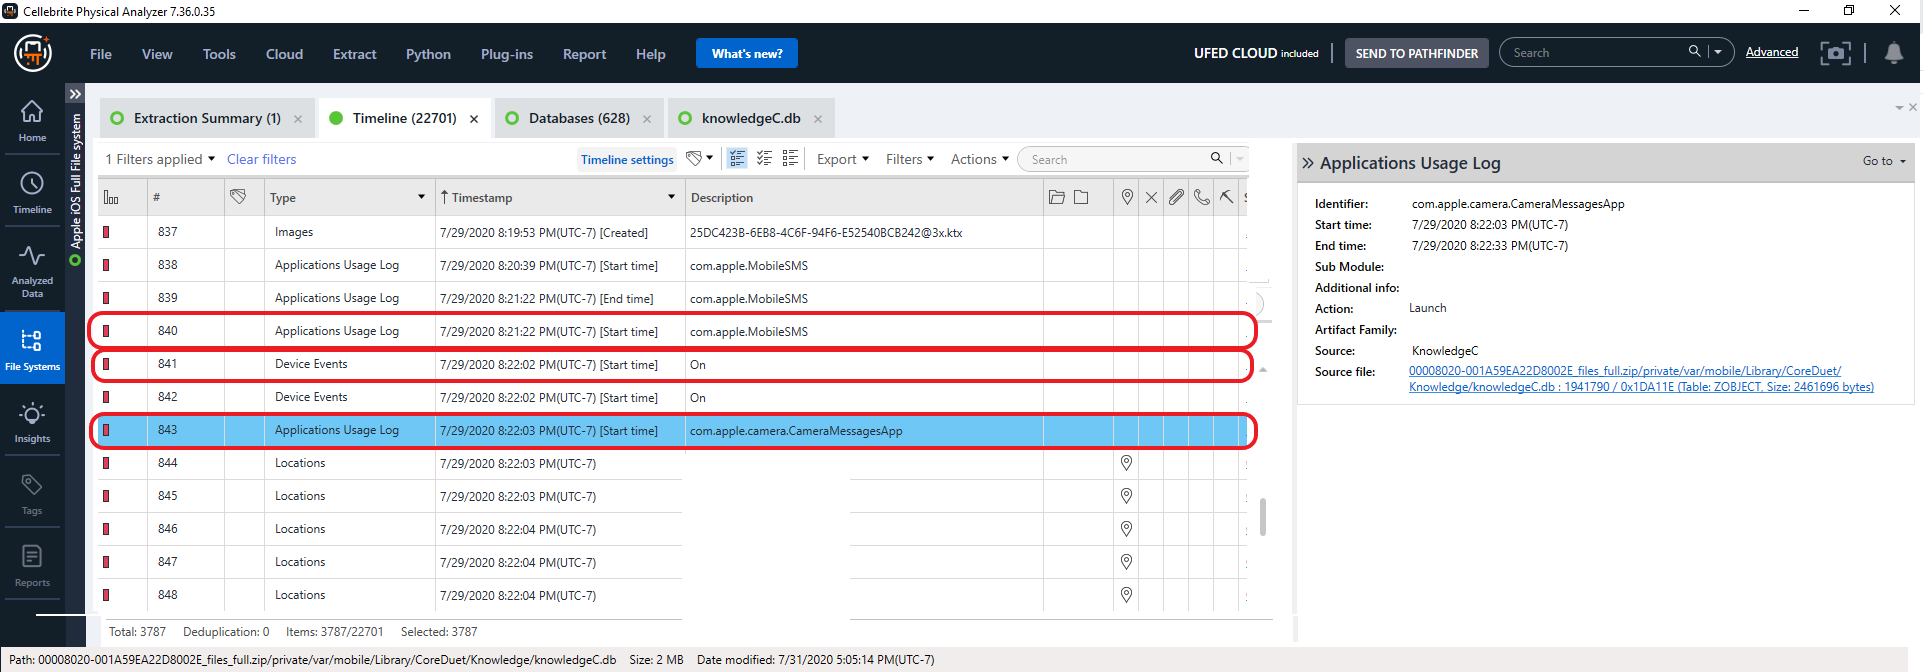Click the Clear filters link
Image resolution: width=1923 pixels, height=672 pixels.
point(261,159)
